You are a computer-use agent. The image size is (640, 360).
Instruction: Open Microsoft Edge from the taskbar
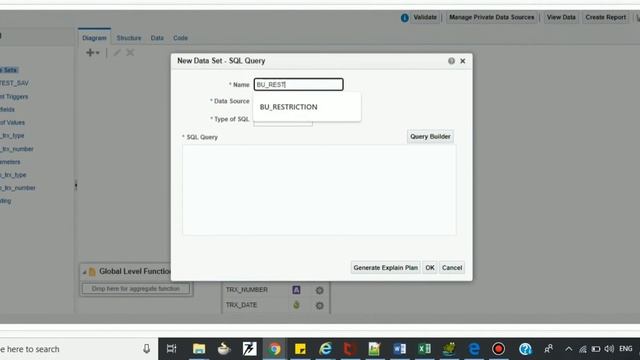pyautogui.click(x=474, y=349)
